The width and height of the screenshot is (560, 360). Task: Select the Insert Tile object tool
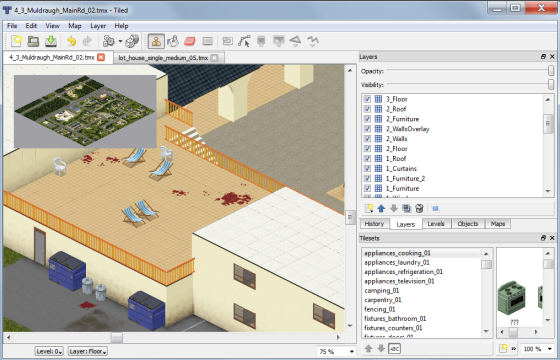(279, 41)
